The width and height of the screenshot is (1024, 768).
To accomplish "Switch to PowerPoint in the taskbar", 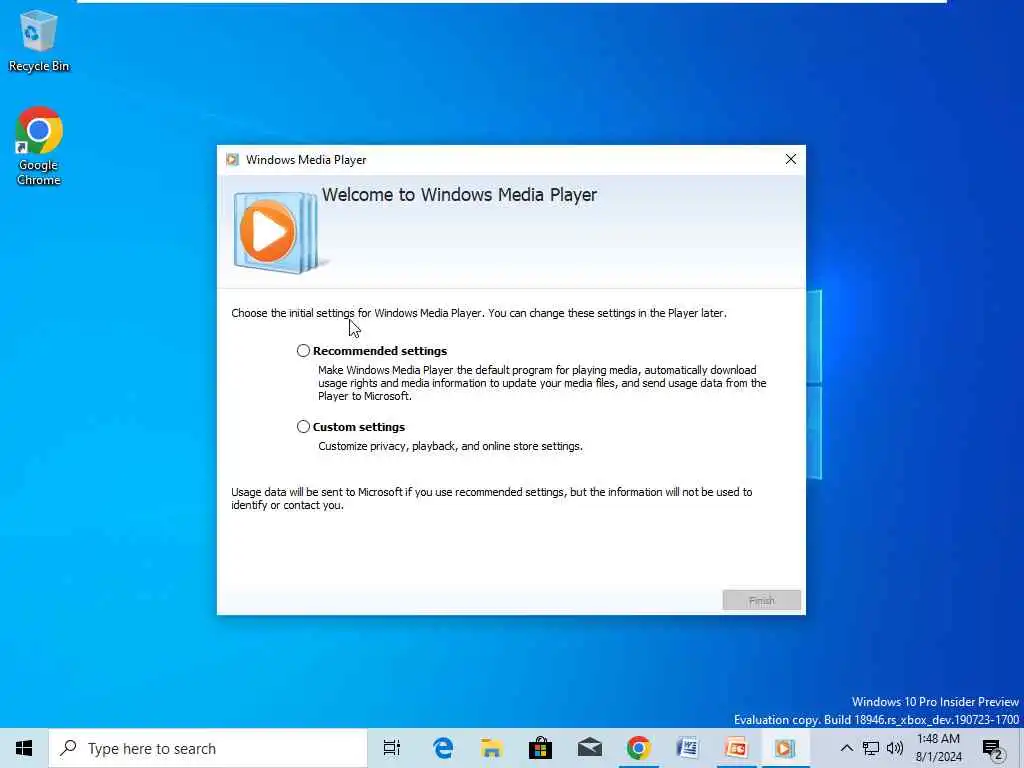I will point(736,748).
